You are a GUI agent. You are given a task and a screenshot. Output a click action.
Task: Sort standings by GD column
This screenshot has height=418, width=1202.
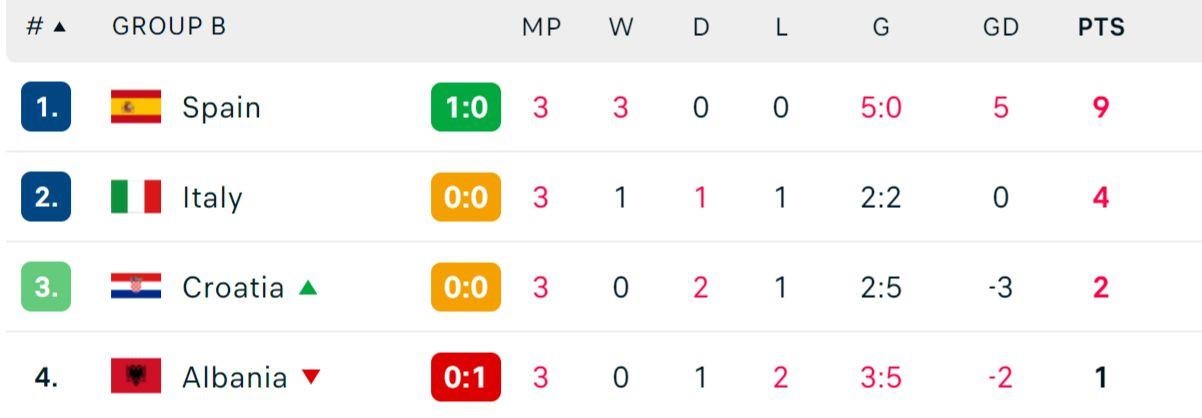[x=1001, y=28]
